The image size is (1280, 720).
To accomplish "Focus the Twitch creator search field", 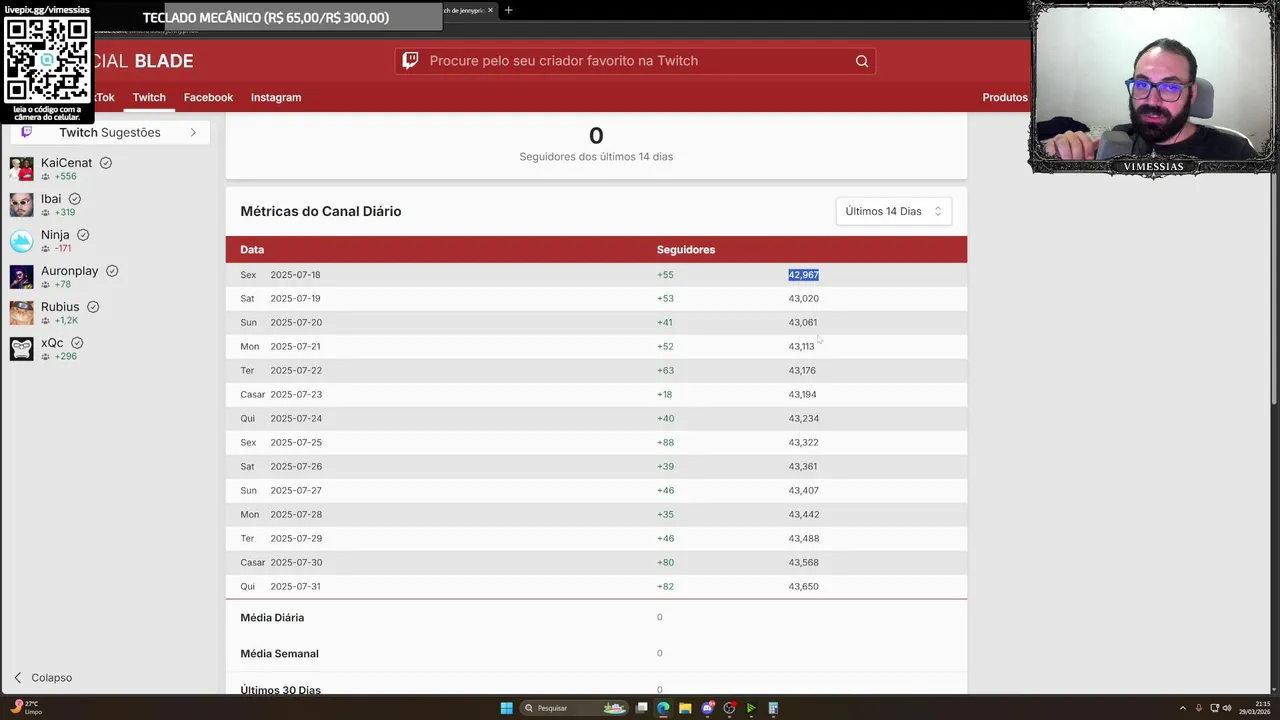I will [x=635, y=61].
